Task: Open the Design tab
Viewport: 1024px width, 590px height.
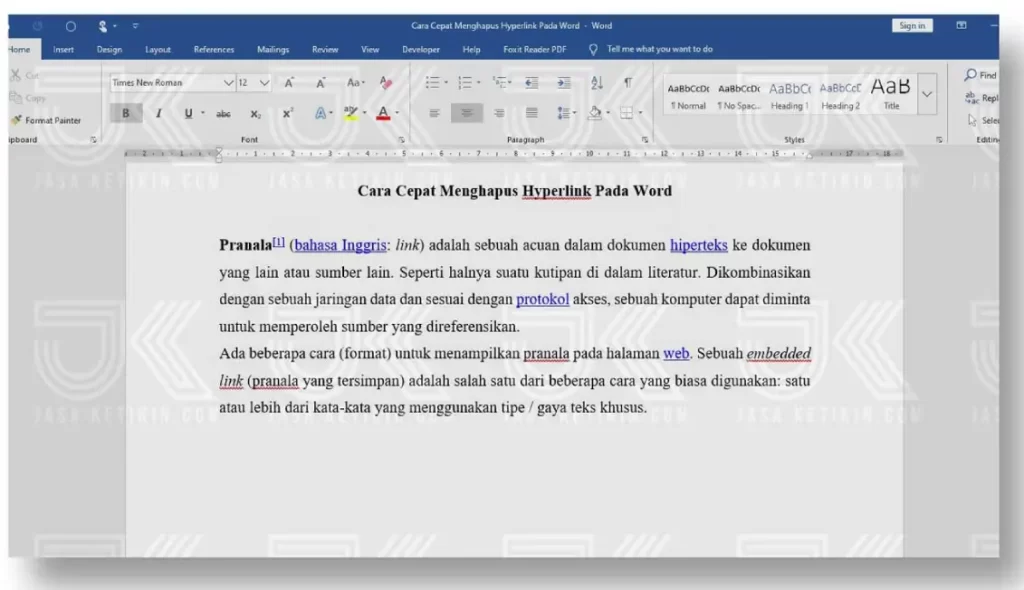Action: pyautogui.click(x=109, y=50)
